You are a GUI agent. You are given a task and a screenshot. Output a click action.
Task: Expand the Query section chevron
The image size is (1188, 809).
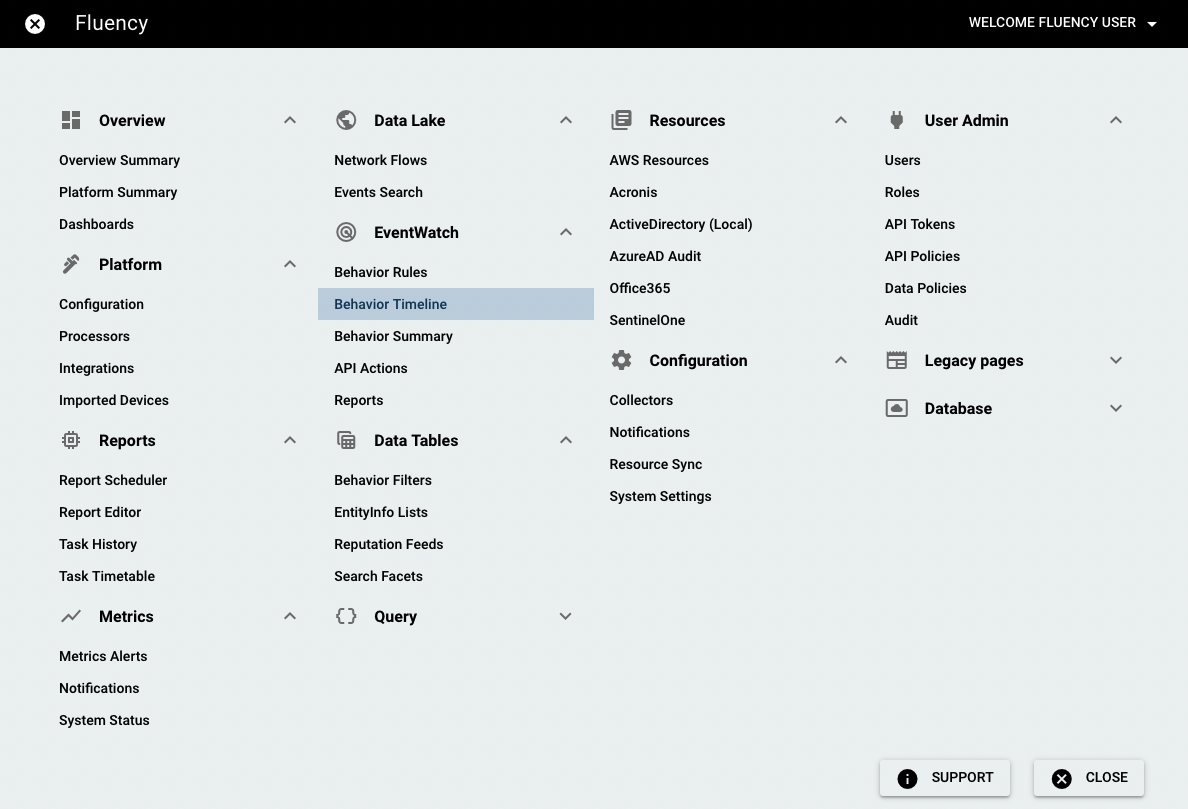(x=566, y=616)
